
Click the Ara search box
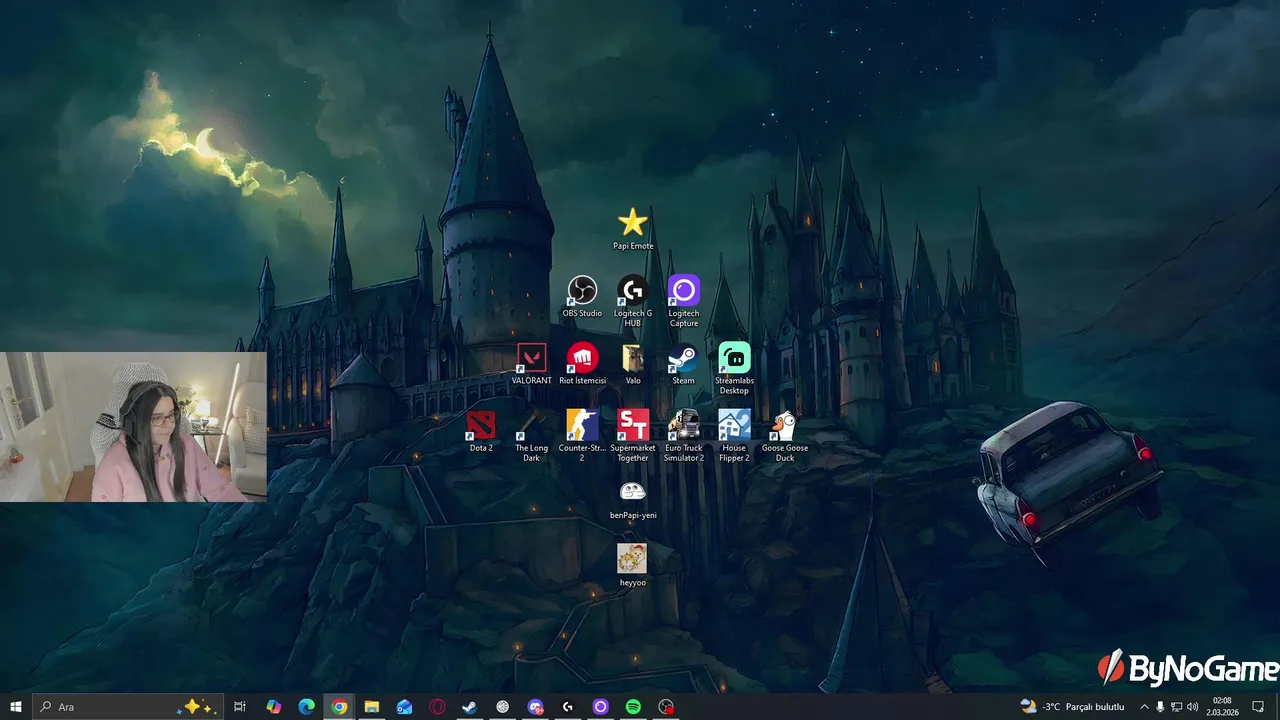coord(127,707)
